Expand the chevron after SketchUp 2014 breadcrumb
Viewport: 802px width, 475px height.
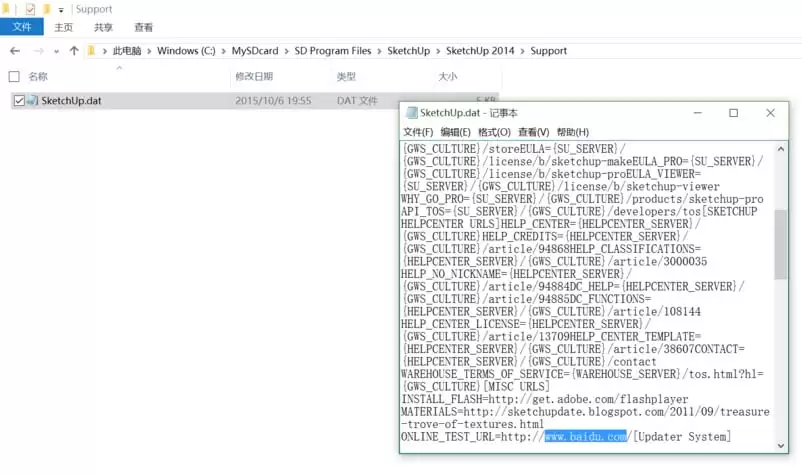pos(523,51)
